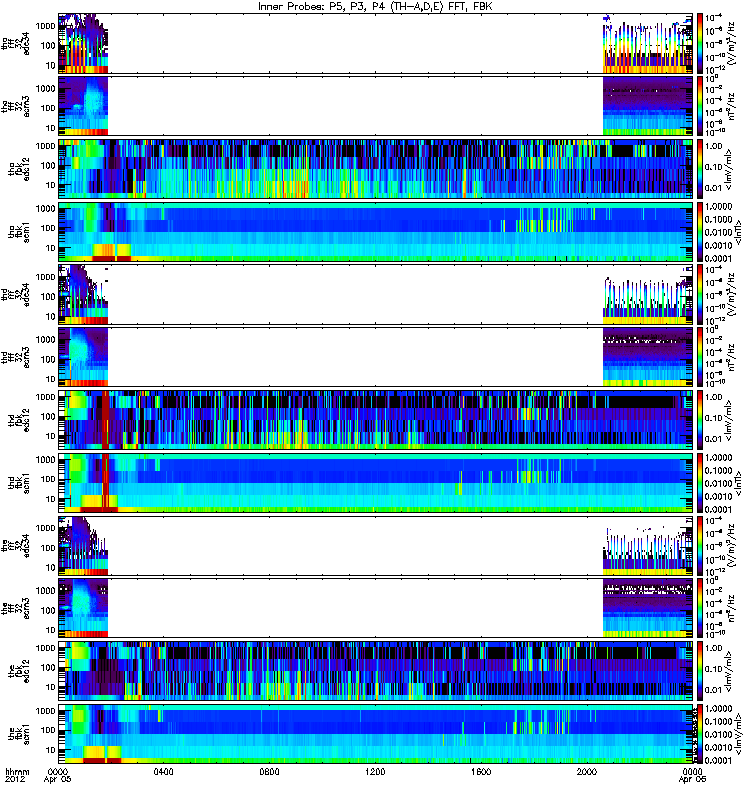Click the color bar beside tha fff edc34 panel
This screenshot has width=750, height=800.
tap(700, 43)
